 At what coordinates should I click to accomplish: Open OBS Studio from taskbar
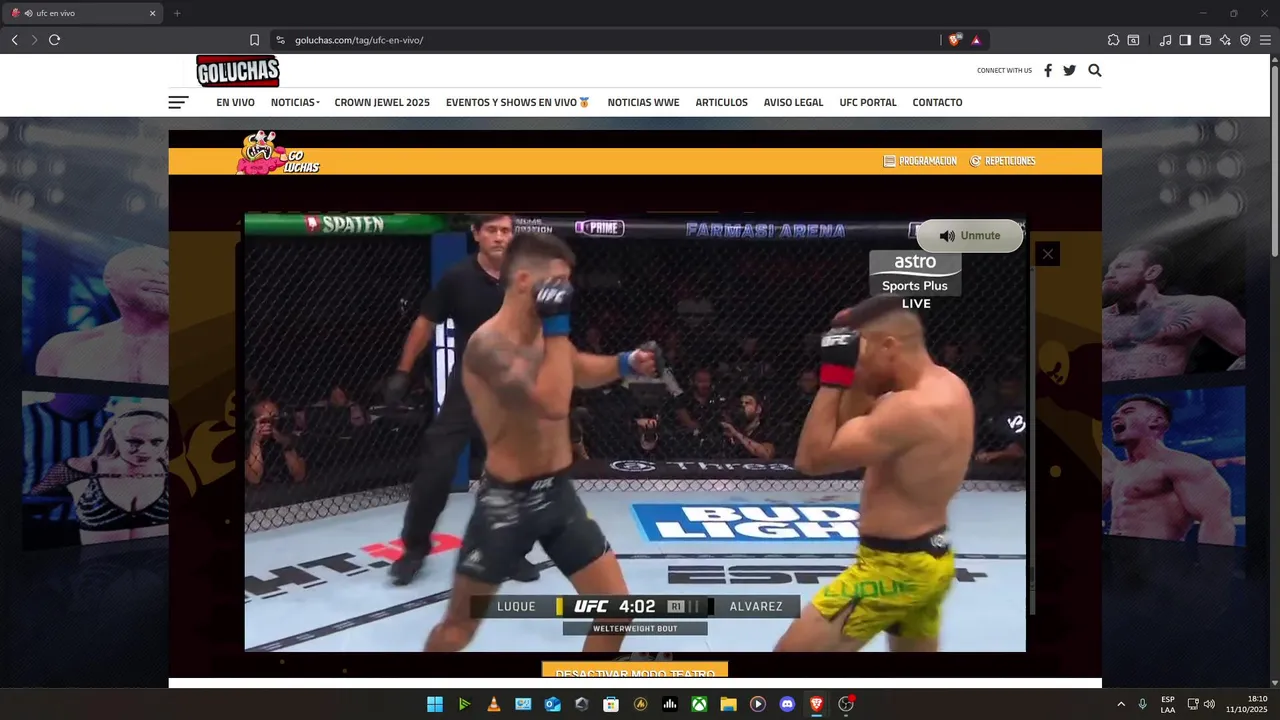point(846,704)
